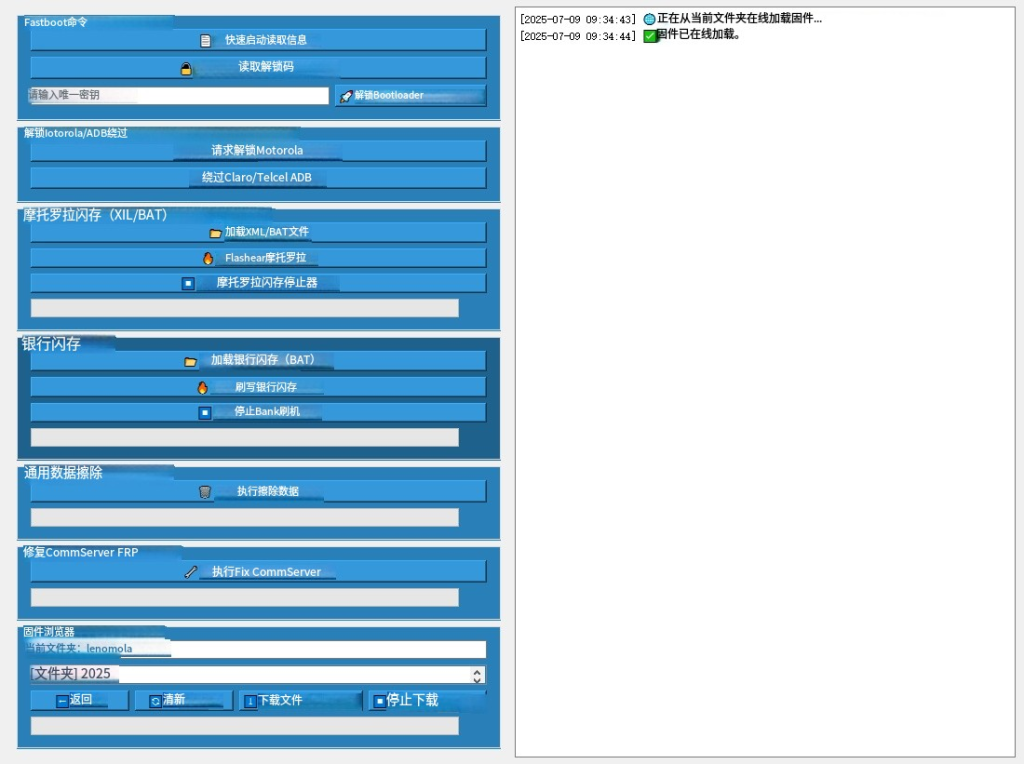Click the padlock icon on 读取解锁码
This screenshot has width=1024, height=764.
pyautogui.click(x=186, y=69)
